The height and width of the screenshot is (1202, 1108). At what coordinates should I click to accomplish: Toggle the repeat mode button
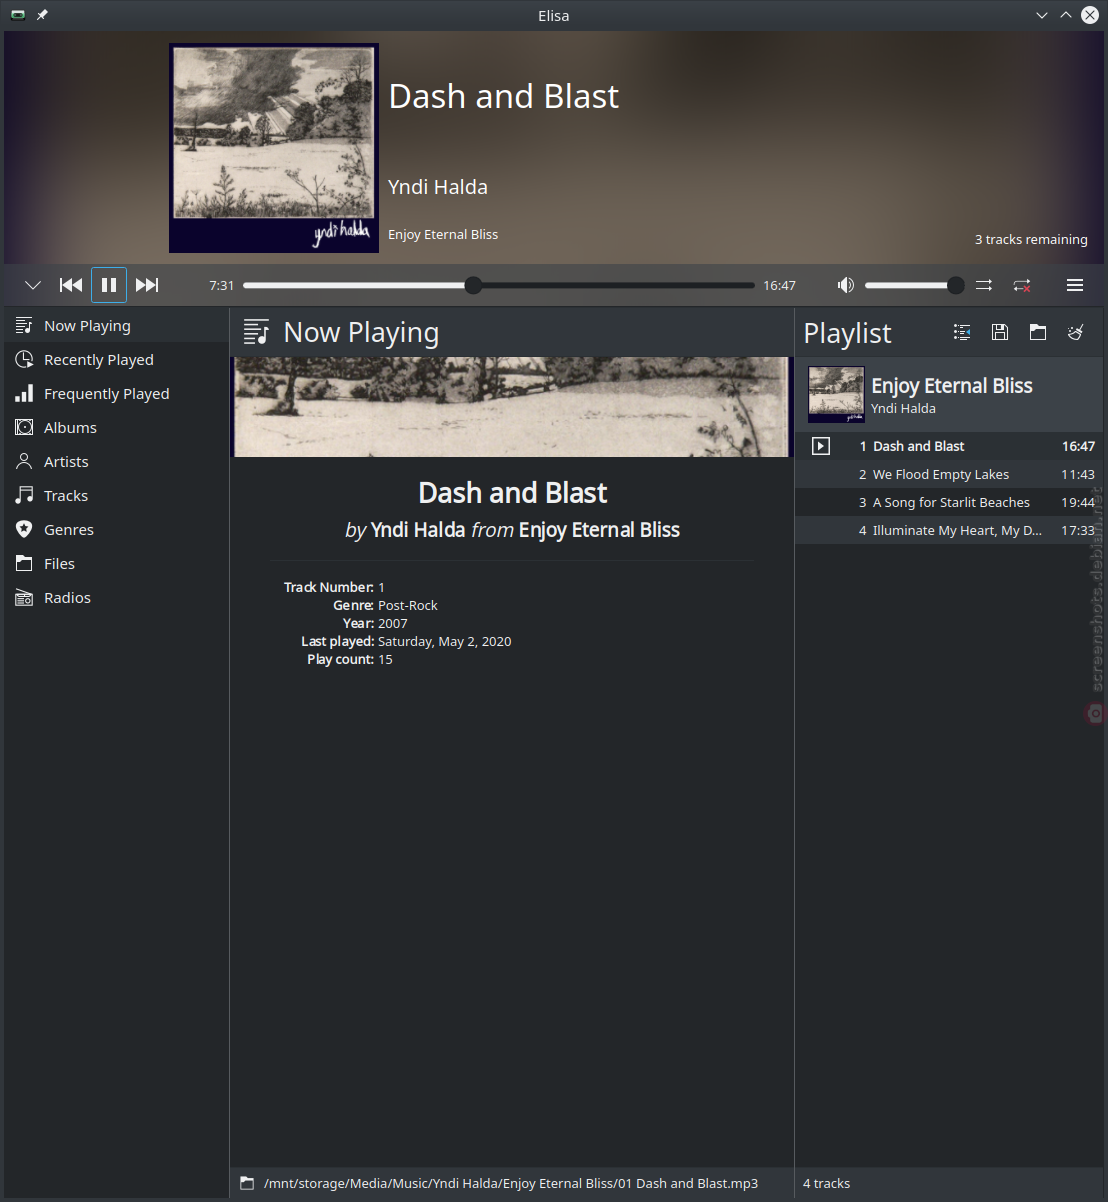1022,285
